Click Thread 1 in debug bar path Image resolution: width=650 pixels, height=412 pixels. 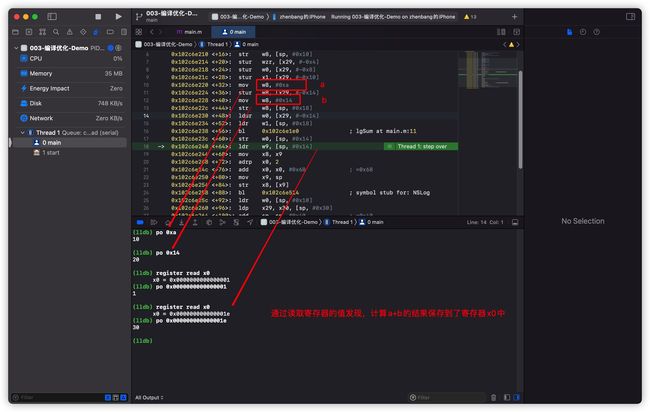[x=339, y=222]
